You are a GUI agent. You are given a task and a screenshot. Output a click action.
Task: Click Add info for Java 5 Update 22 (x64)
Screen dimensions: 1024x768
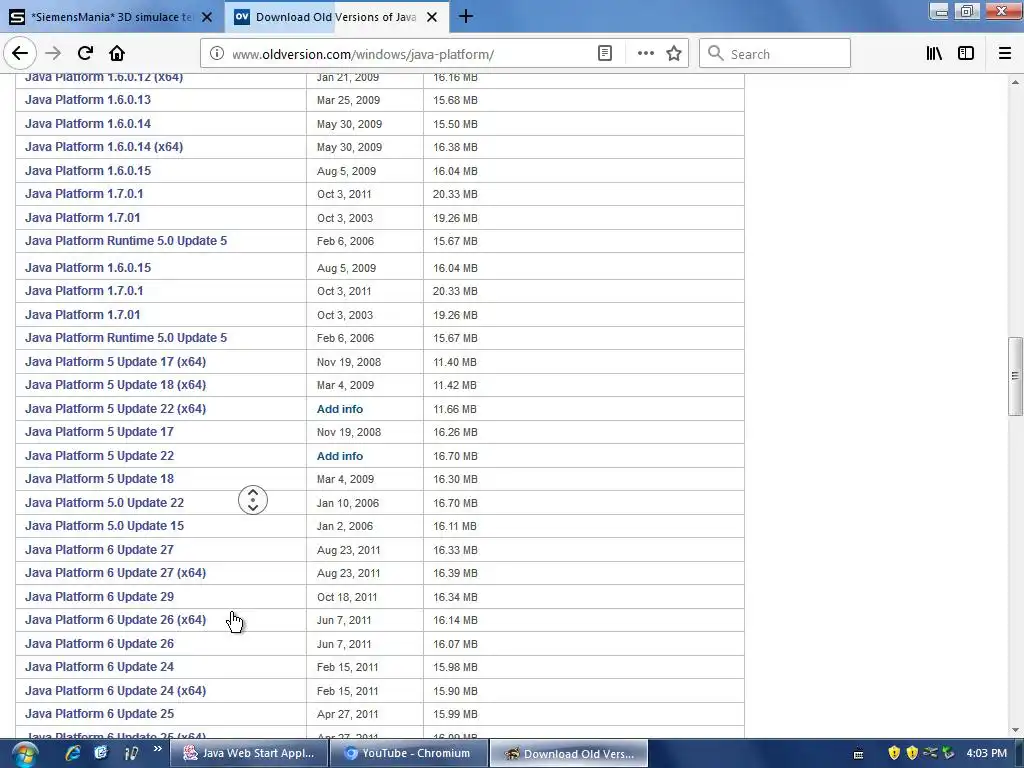pyautogui.click(x=340, y=409)
